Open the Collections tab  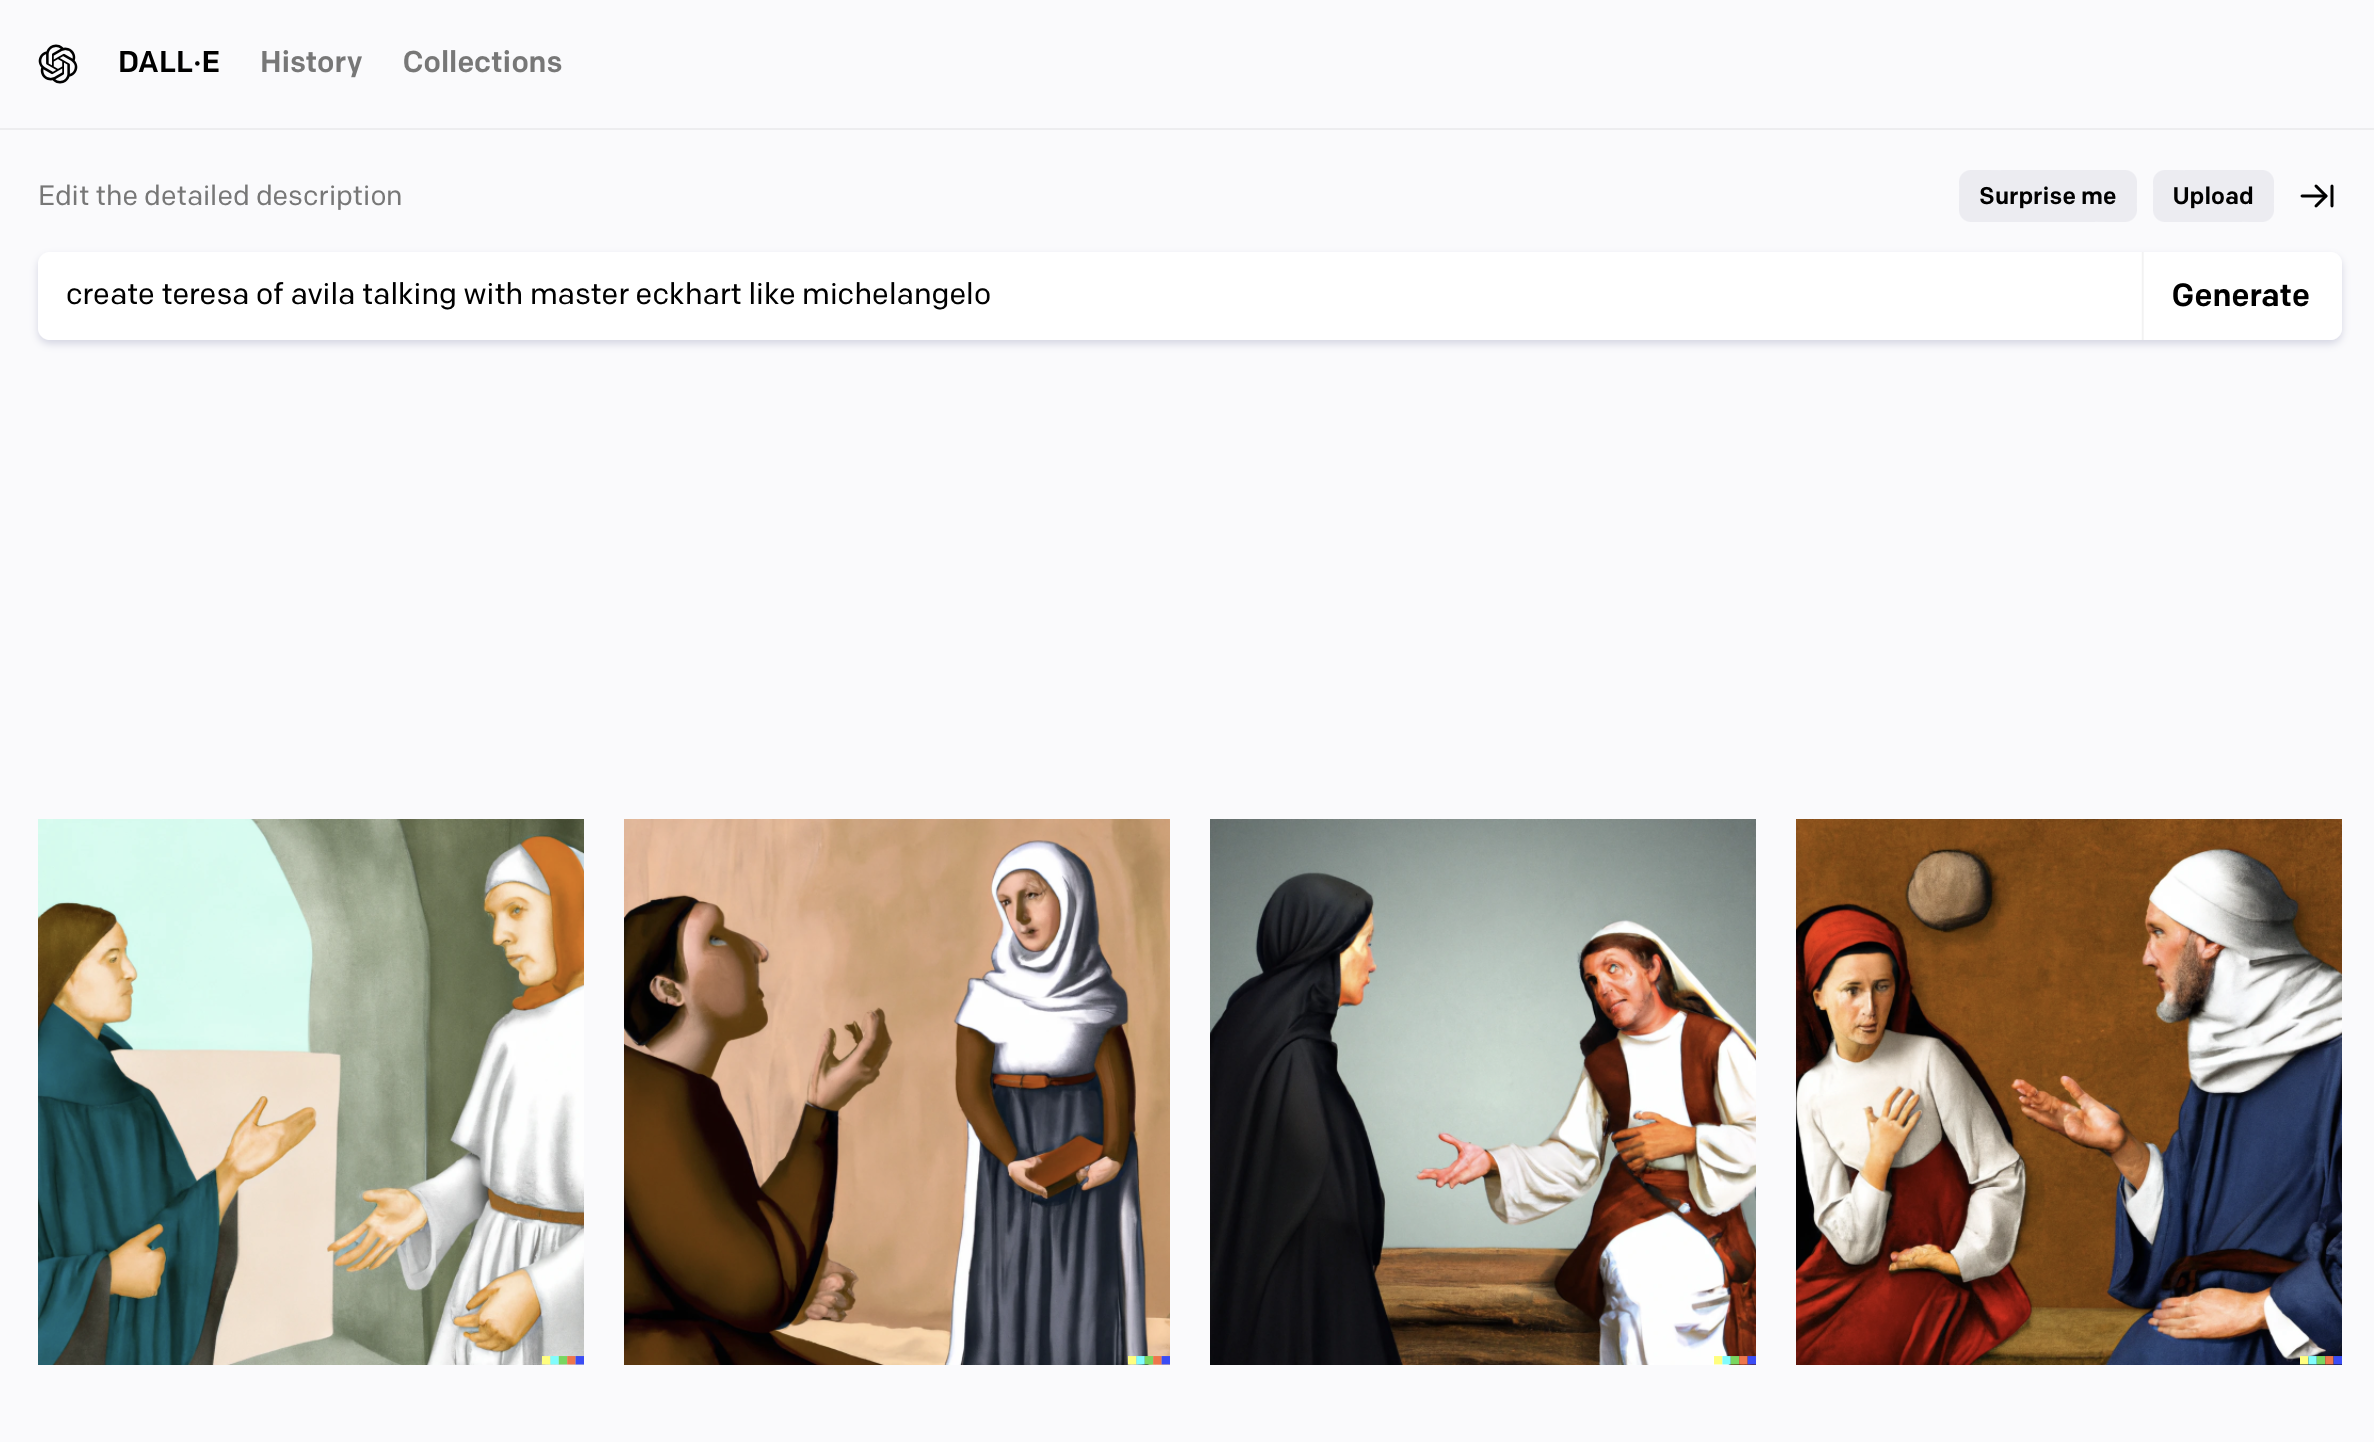coord(482,62)
